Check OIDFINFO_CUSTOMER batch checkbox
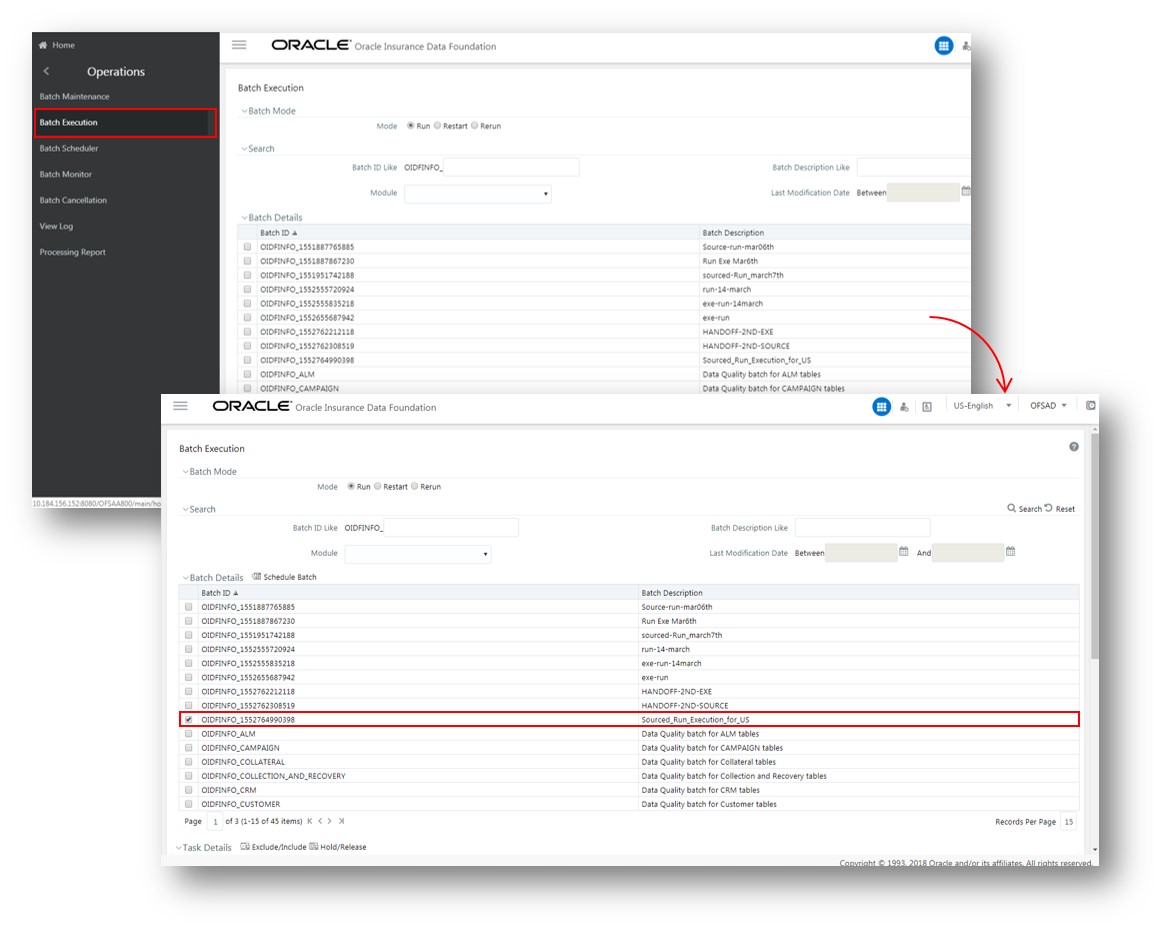Screen dimensions: 1164x931 coord(189,804)
